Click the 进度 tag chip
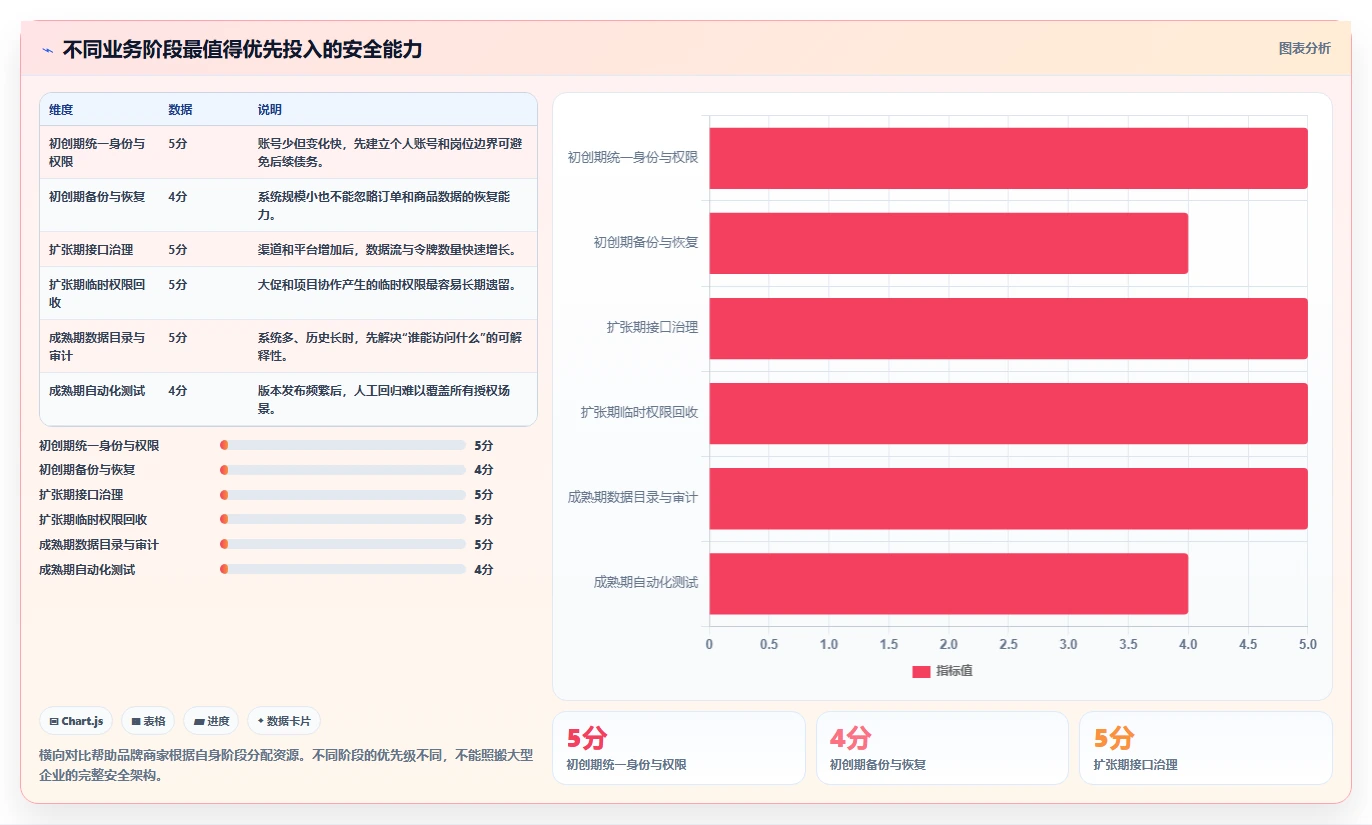1372x825 pixels. click(x=211, y=721)
